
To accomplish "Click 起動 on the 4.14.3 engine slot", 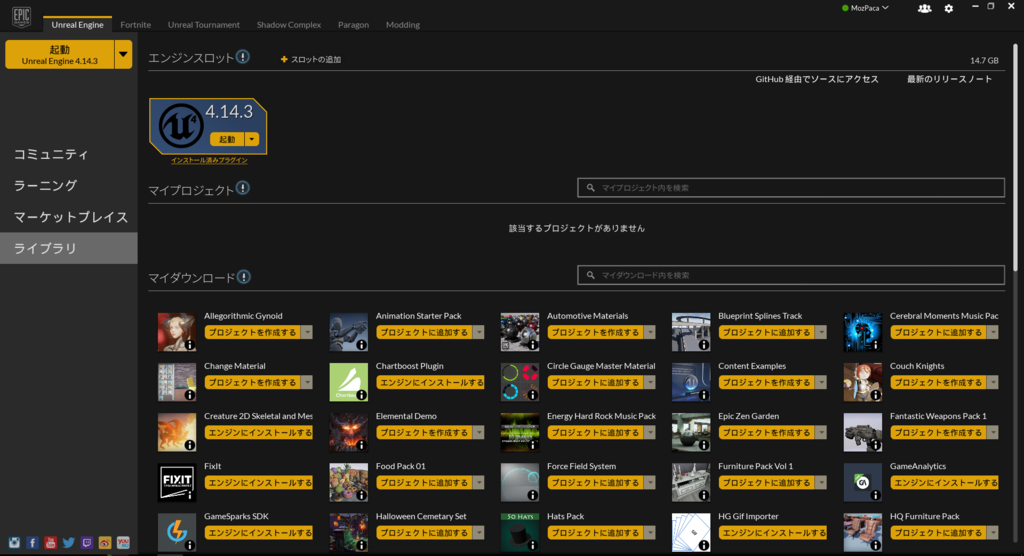I will (227, 139).
